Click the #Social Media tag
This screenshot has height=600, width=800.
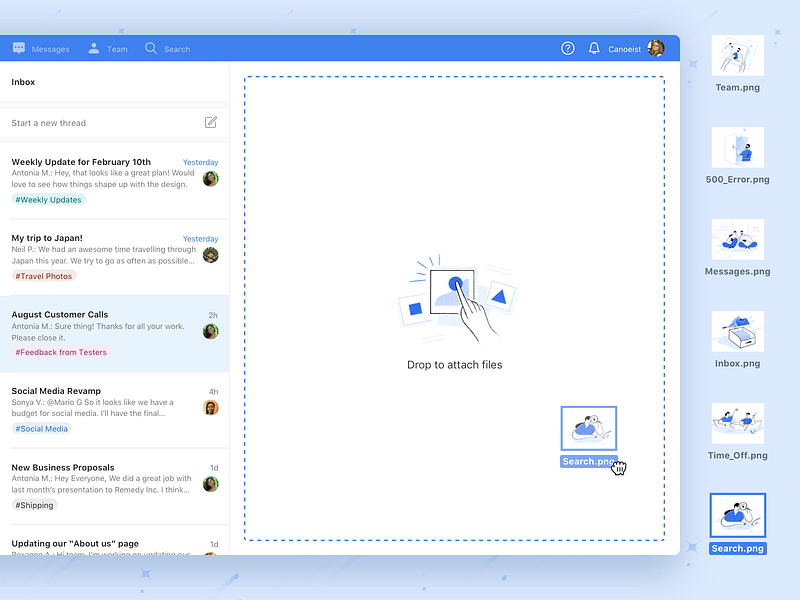[x=41, y=428]
